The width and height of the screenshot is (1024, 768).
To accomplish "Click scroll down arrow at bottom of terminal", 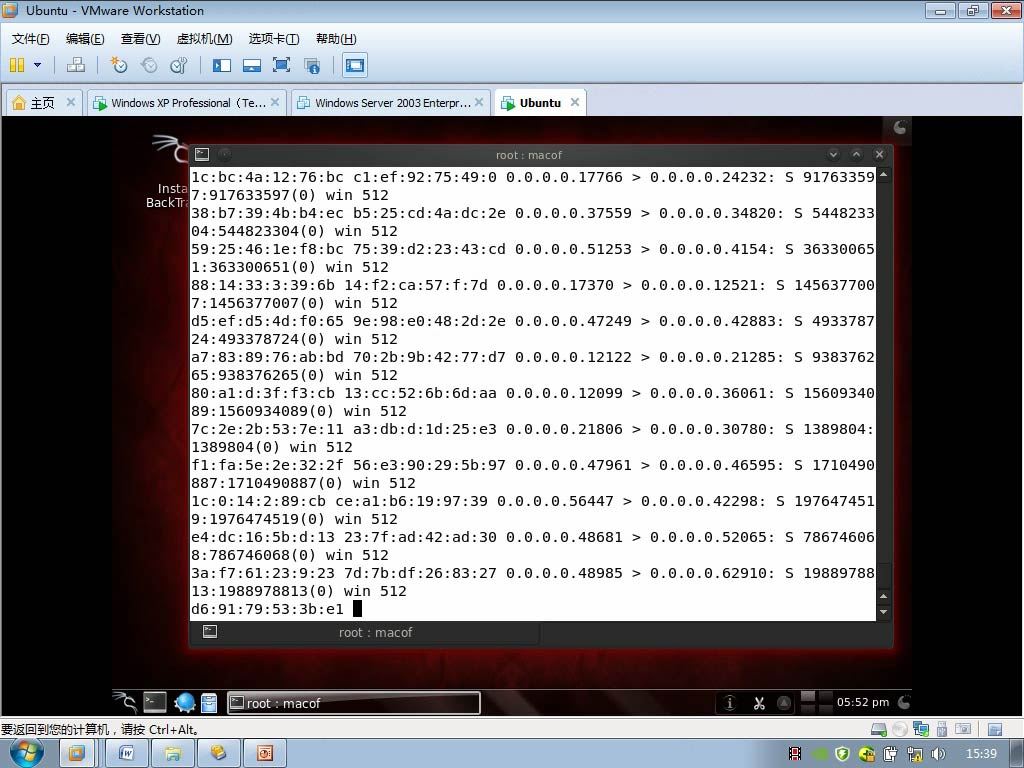I will pyautogui.click(x=884, y=612).
